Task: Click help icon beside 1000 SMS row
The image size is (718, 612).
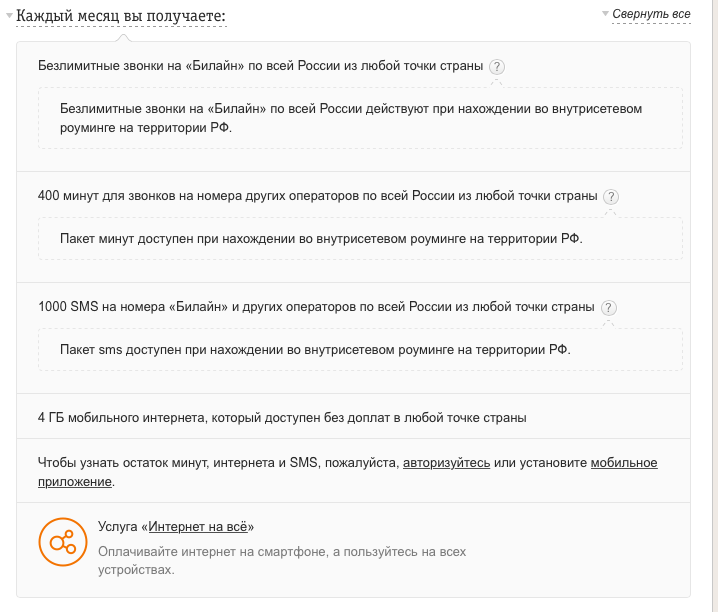Action: [x=609, y=308]
